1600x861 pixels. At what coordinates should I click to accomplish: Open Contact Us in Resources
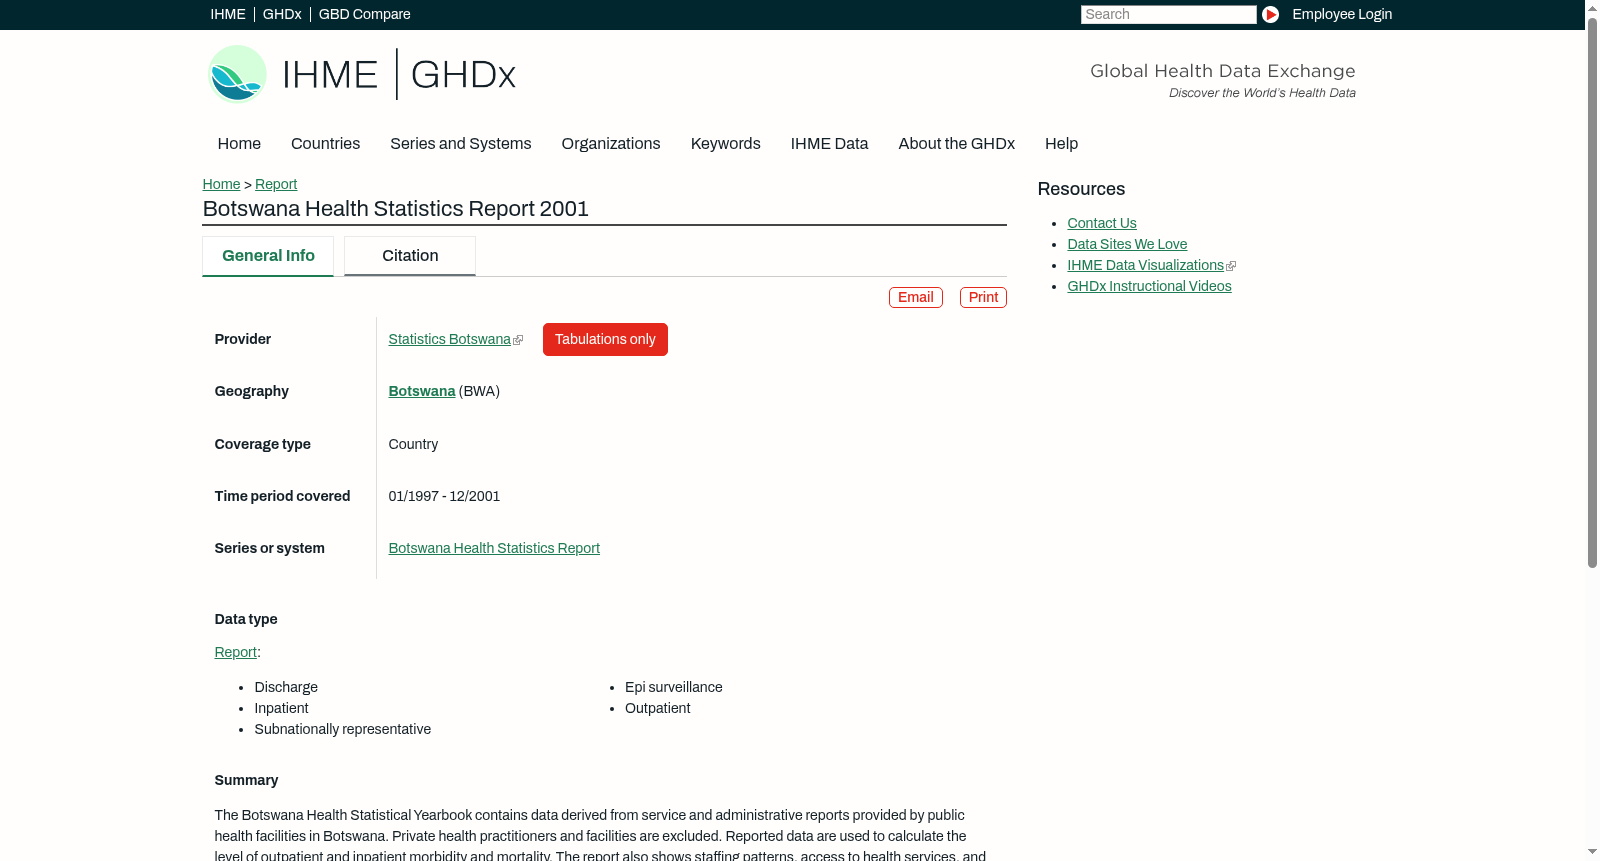tap(1101, 223)
